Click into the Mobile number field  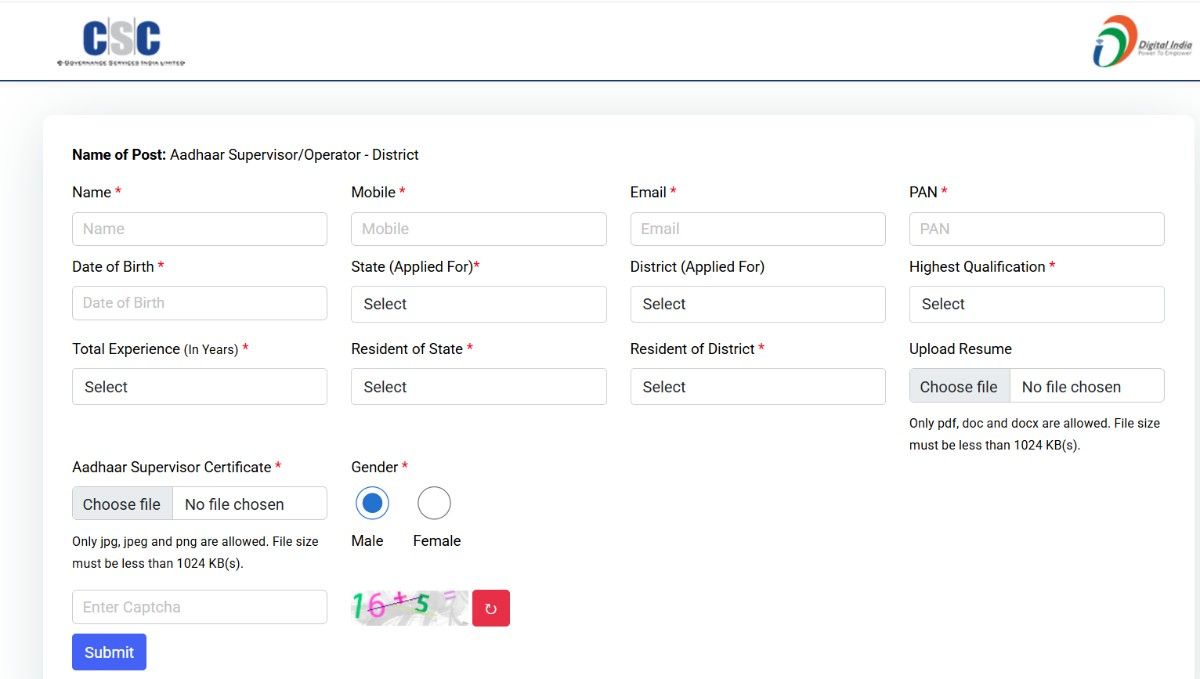(x=478, y=229)
